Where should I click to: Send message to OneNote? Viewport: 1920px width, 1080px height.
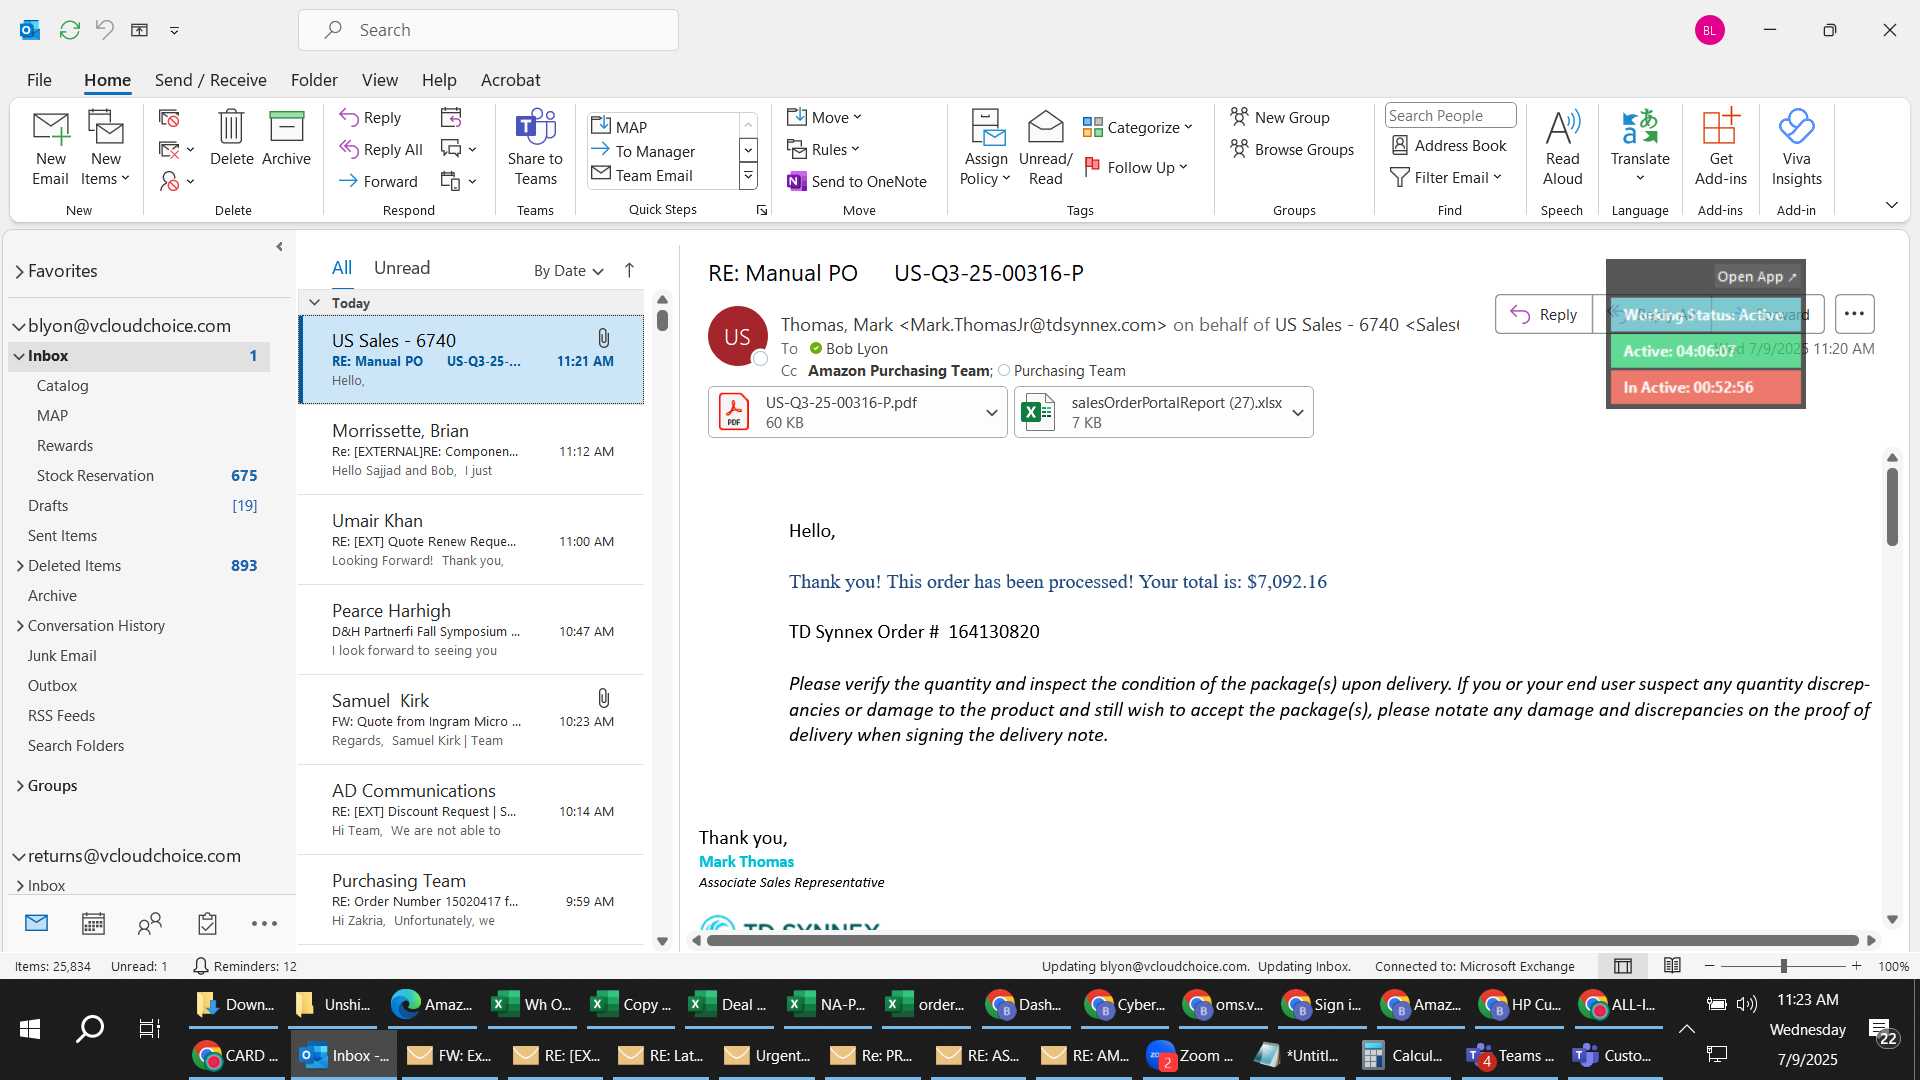click(857, 181)
